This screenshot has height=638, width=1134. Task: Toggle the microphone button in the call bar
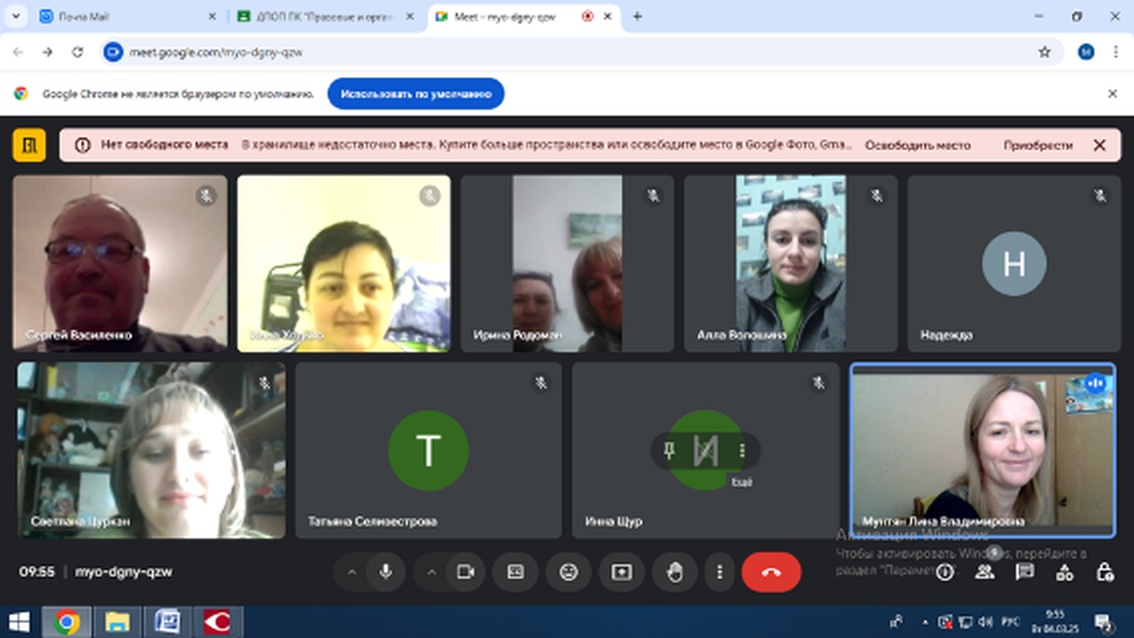click(x=385, y=572)
